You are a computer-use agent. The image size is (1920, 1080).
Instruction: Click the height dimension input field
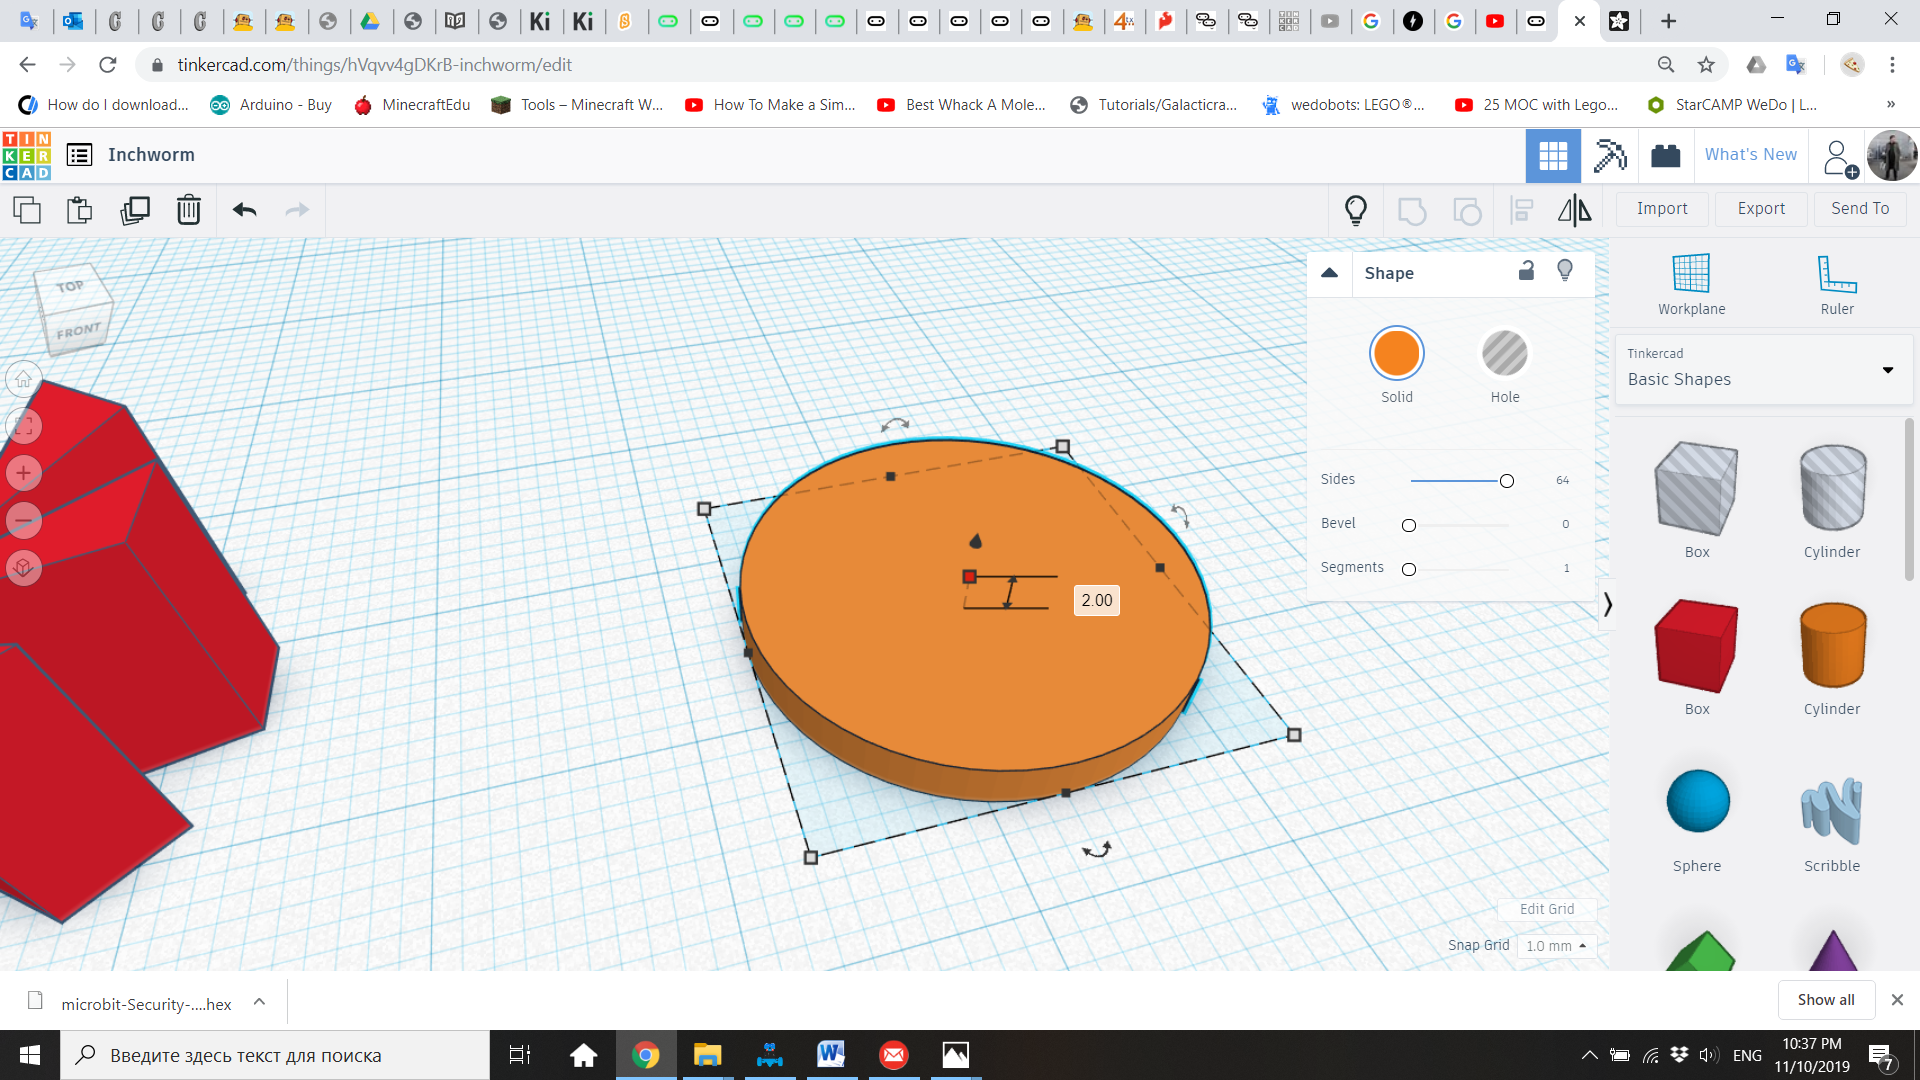[x=1096, y=600]
